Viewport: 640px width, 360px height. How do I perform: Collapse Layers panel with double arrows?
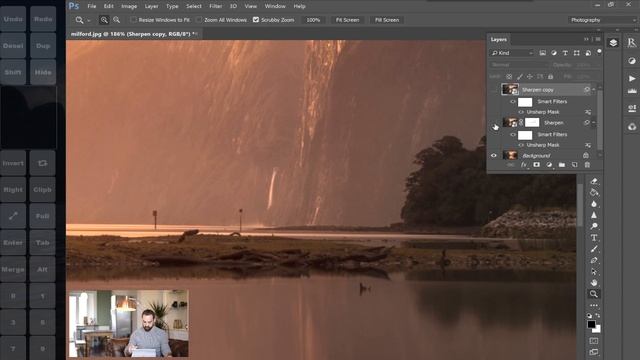click(586, 39)
